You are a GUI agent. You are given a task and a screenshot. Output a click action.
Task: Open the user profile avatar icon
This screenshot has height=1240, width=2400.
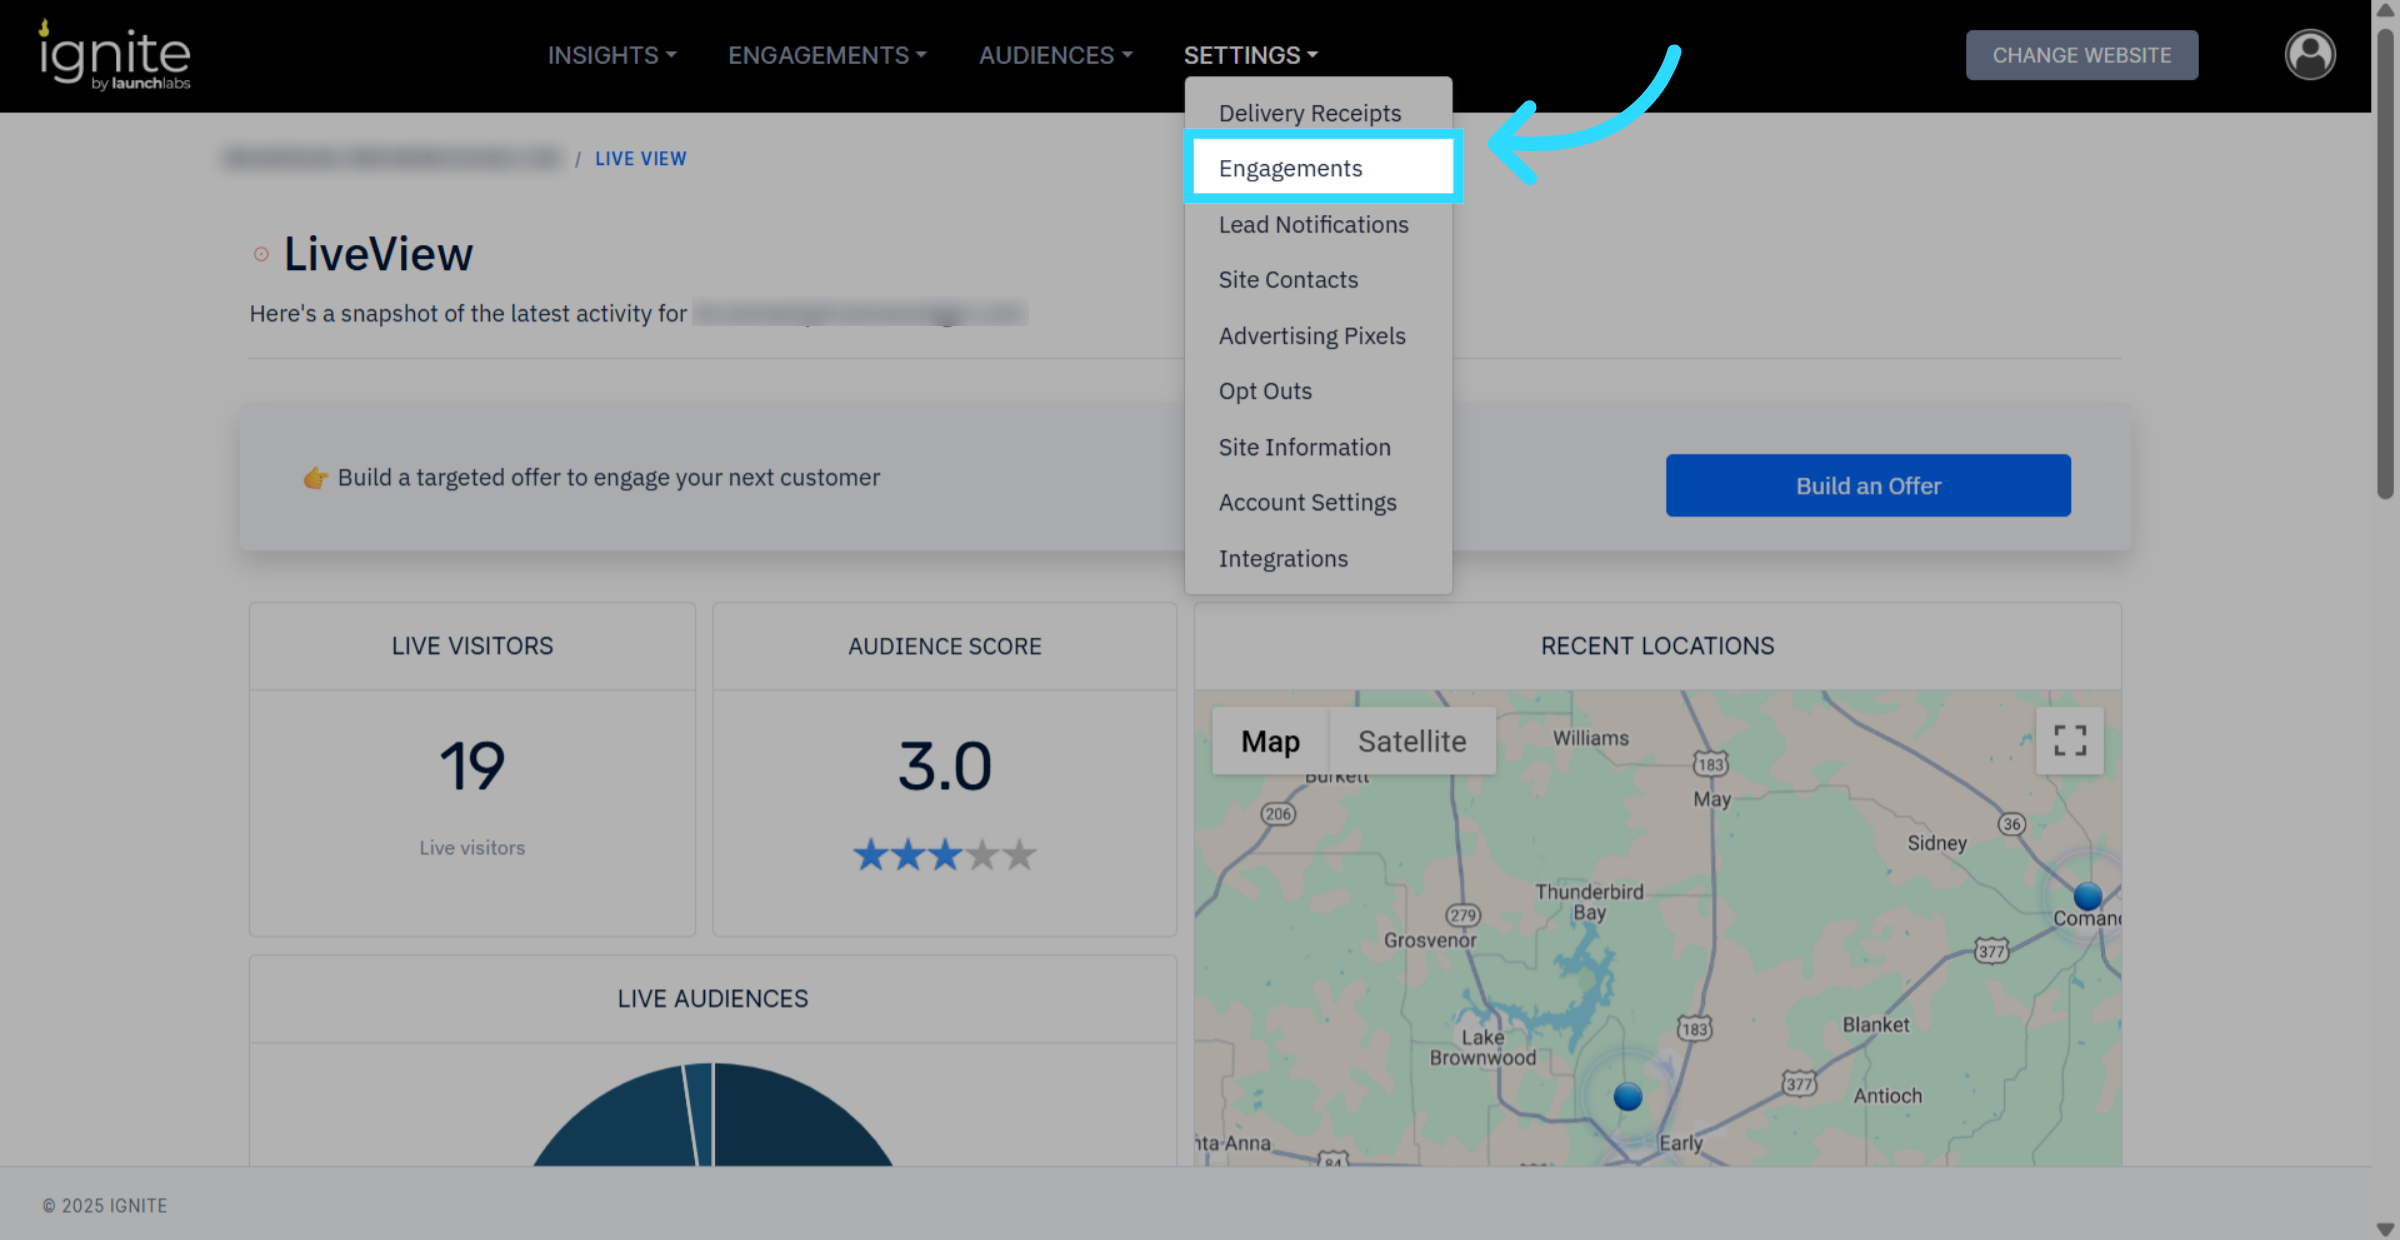(x=2309, y=55)
